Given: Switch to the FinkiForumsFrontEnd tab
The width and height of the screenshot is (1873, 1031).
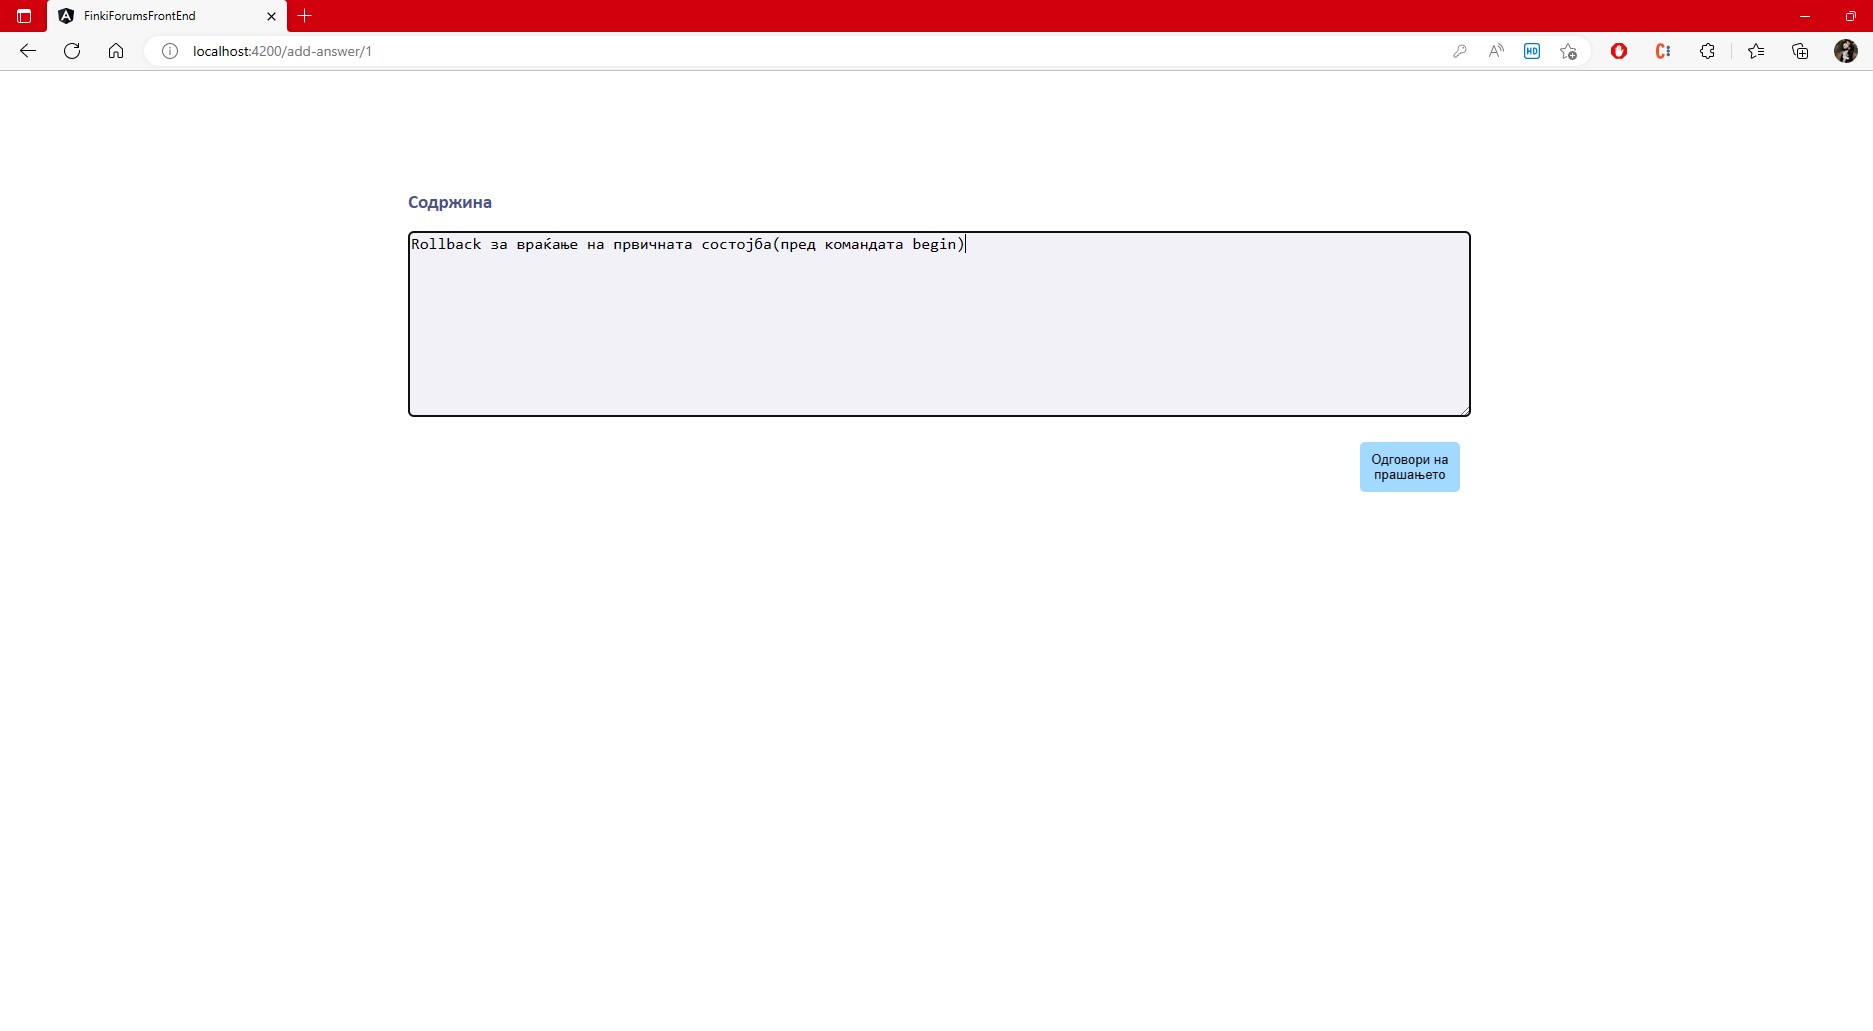Looking at the screenshot, I should pos(150,16).
